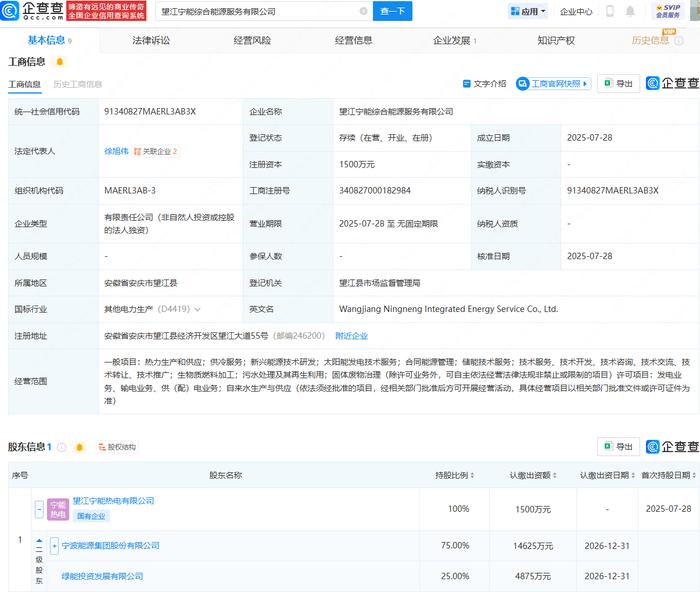Switch to 企业发展 tab

(x=452, y=41)
